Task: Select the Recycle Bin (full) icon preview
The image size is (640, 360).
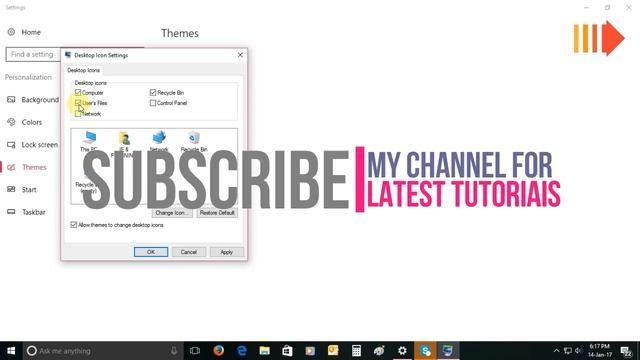Action: (x=194, y=141)
